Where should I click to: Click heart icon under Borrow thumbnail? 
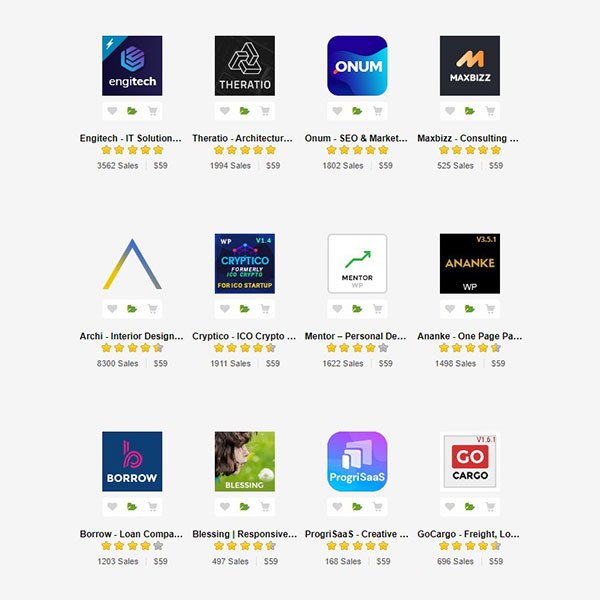point(112,507)
